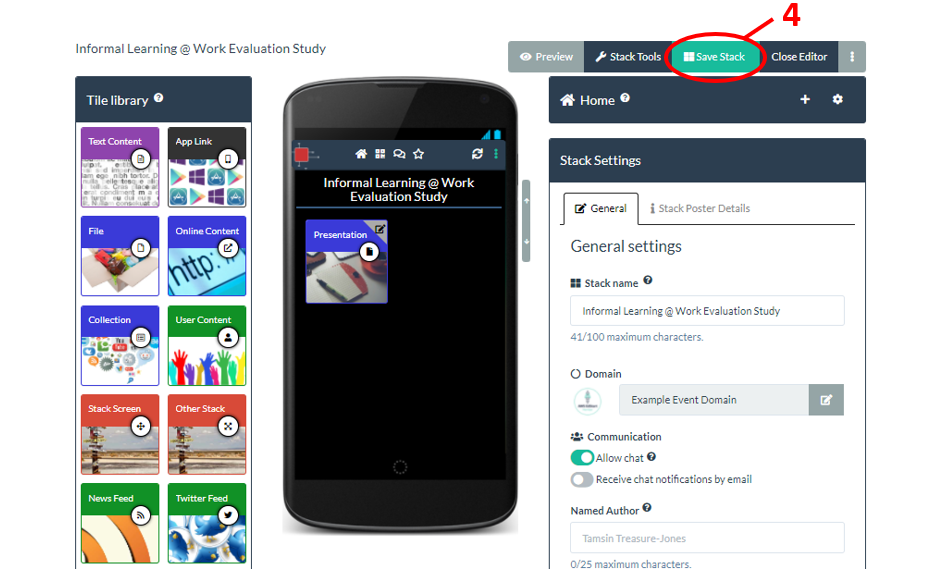The width and height of the screenshot is (935, 587).
Task: Click the star icon in phone toolbar
Action: pyautogui.click(x=419, y=154)
